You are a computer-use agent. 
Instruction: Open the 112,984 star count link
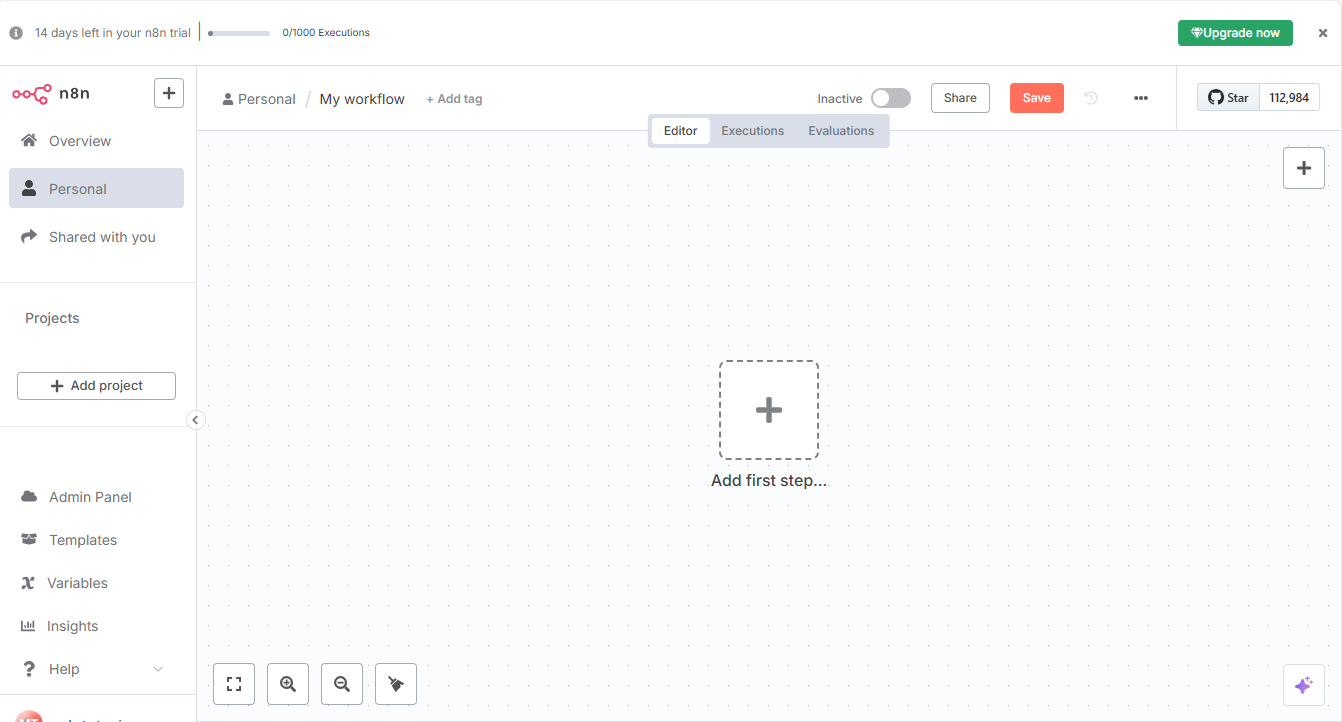pyautogui.click(x=1290, y=98)
